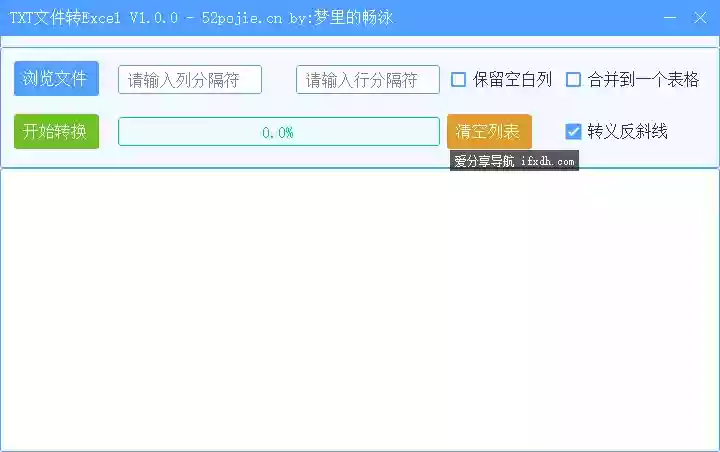This screenshot has height=452, width=720.
Task: Start conversion with 开始转换 button
Action: tap(56, 131)
